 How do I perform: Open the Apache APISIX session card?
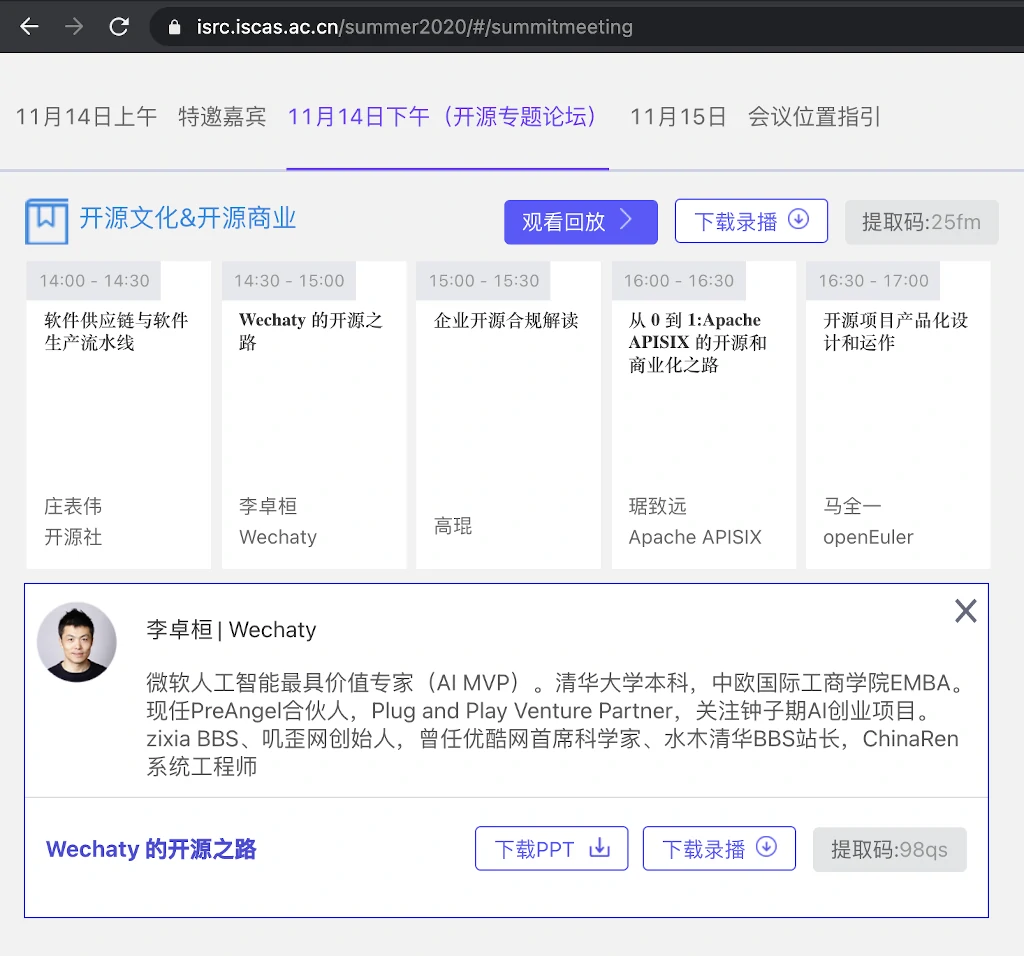[703, 415]
